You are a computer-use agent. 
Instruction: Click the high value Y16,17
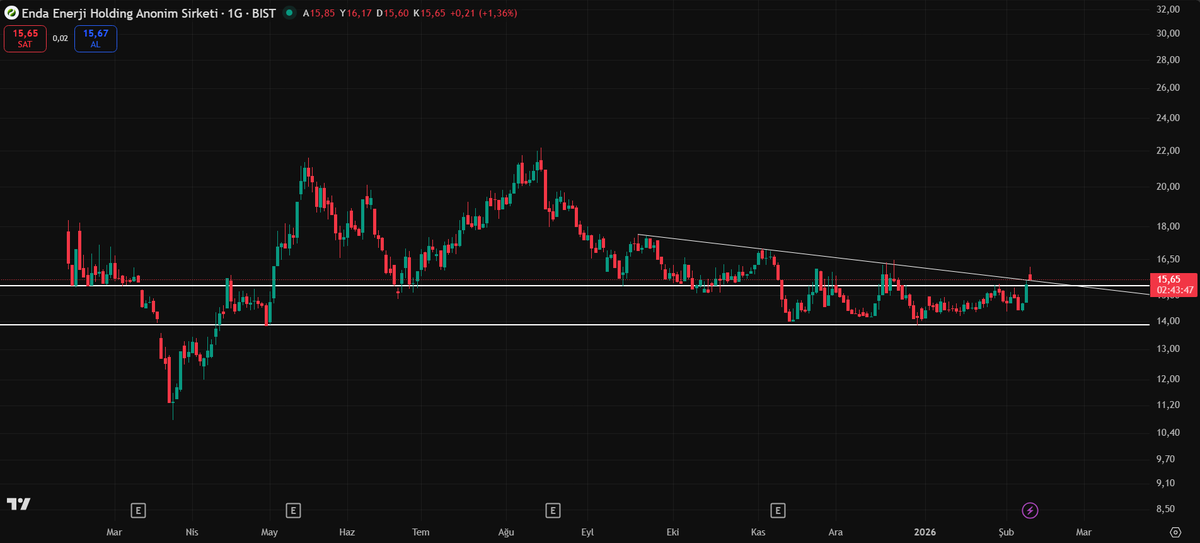click(356, 13)
